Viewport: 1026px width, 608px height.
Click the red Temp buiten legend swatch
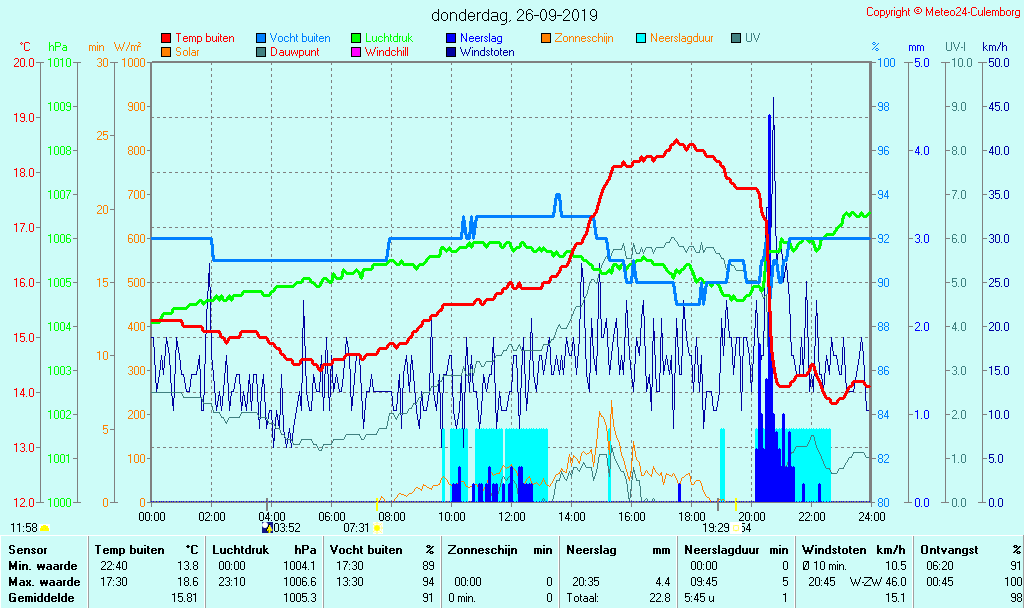(x=166, y=38)
